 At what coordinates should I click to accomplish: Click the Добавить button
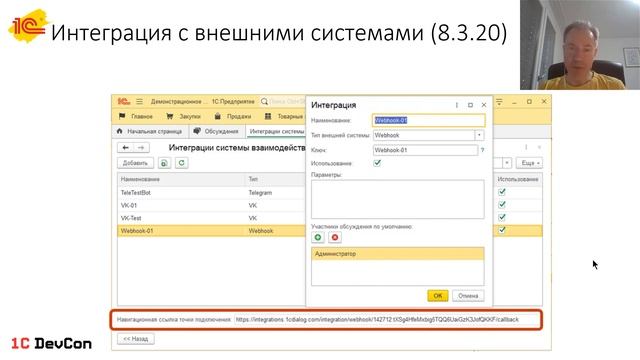135,163
